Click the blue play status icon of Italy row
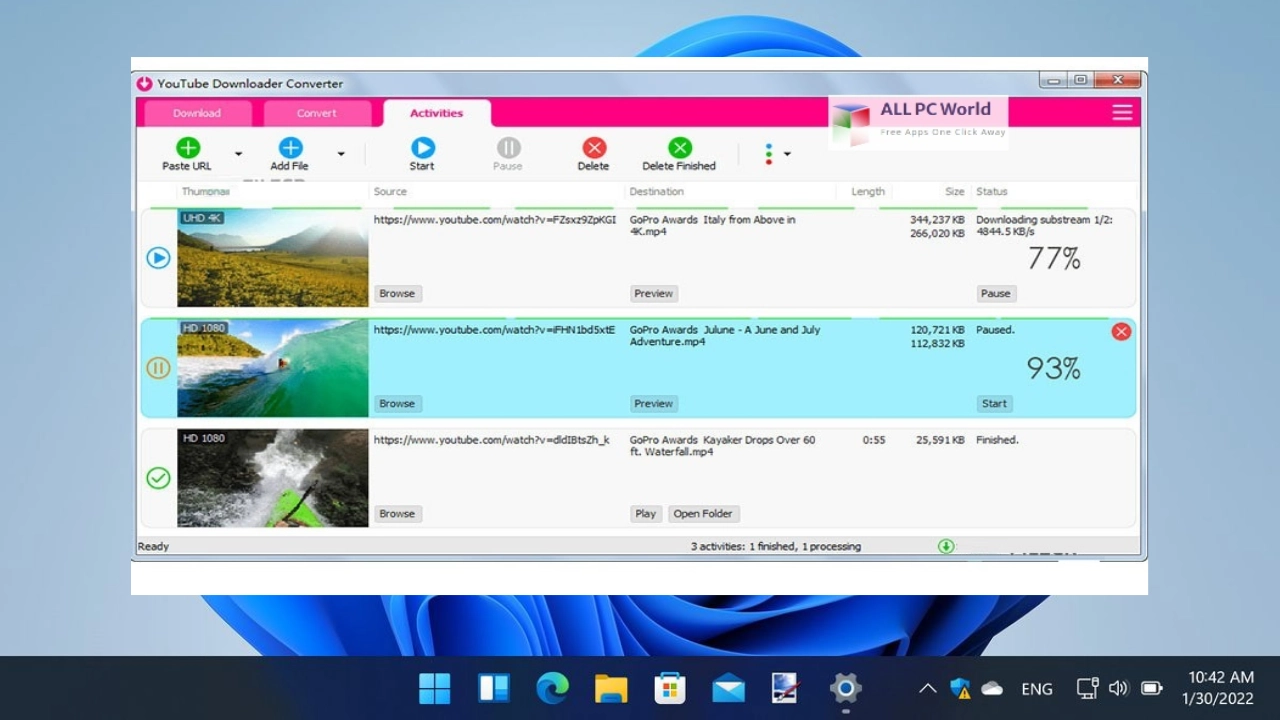The image size is (1280, 720). (158, 258)
